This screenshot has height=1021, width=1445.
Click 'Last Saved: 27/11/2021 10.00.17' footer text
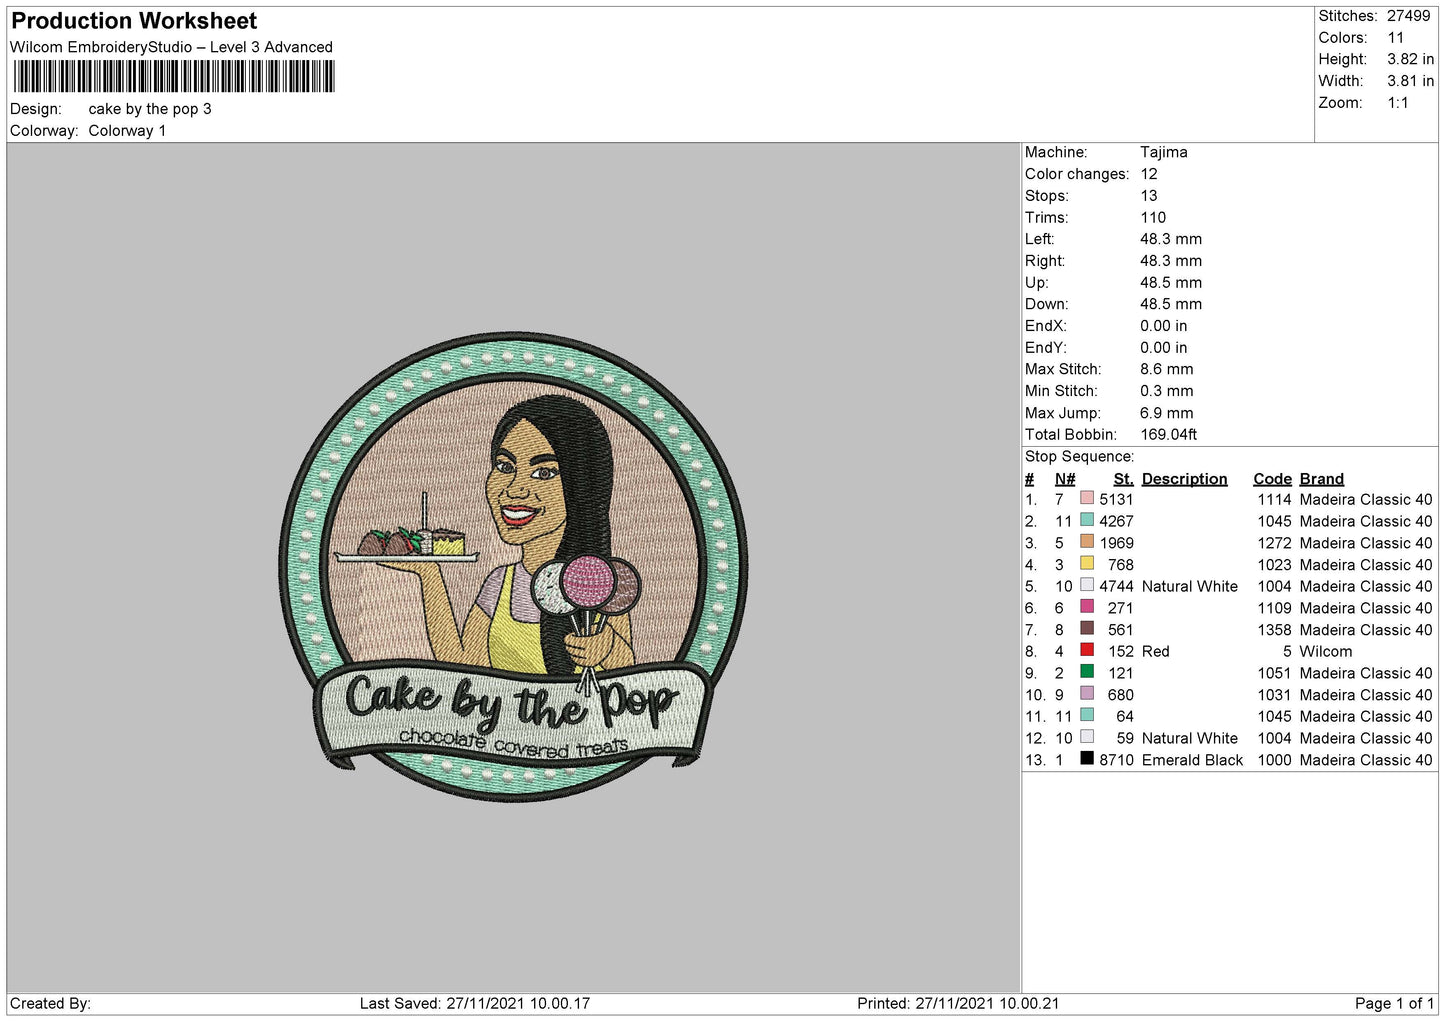(475, 1003)
